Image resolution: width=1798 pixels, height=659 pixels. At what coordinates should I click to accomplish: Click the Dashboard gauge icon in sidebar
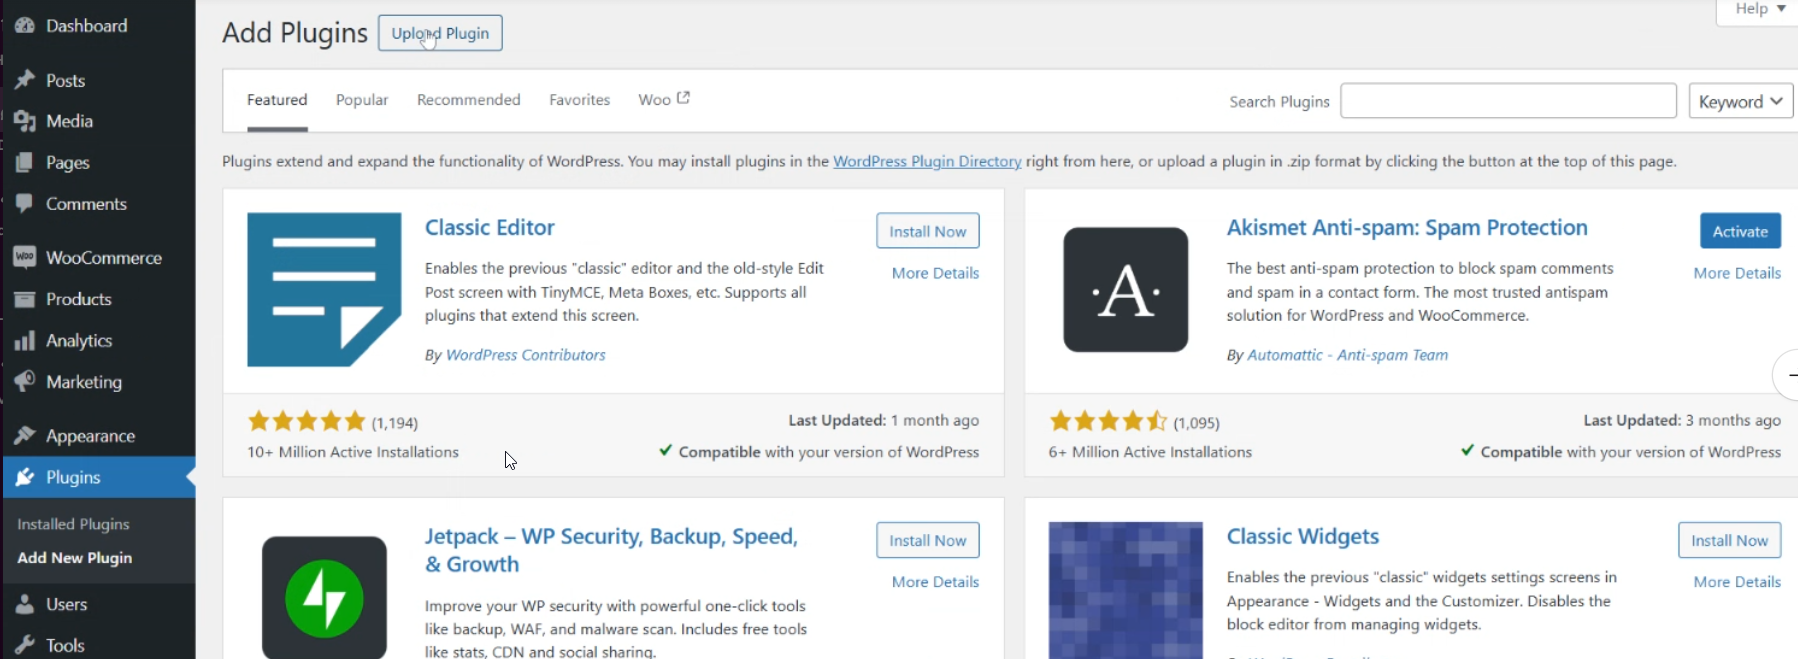pos(25,26)
